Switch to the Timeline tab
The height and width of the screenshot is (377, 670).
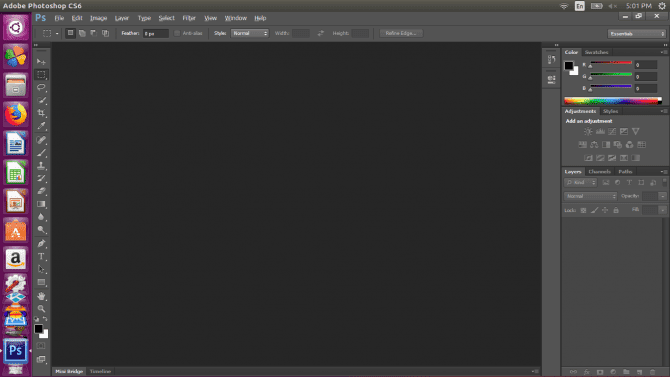click(100, 371)
